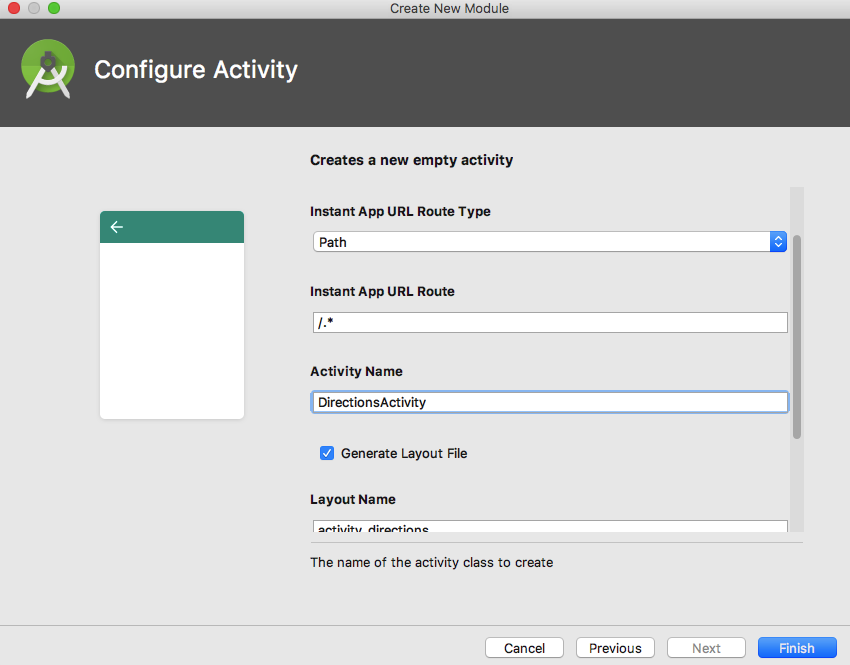Click the Android Studio logo icon
Image resolution: width=850 pixels, height=665 pixels.
[48, 69]
